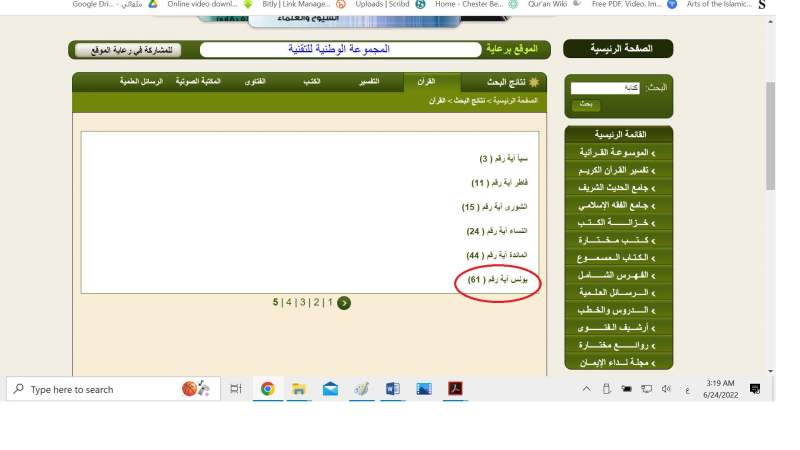Open the Qur'an Wiki bookmark
The image size is (800, 450).
[x=554, y=4]
